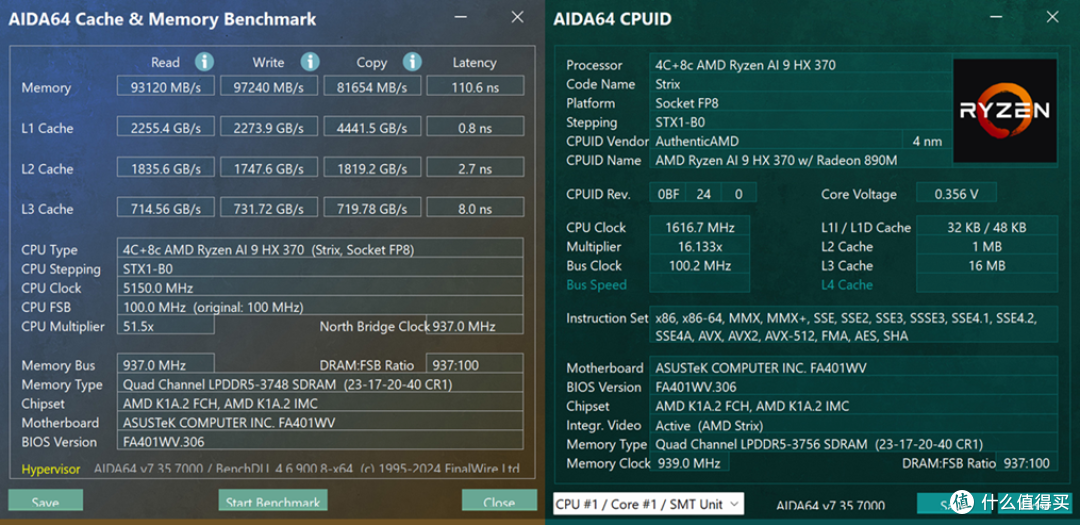Save the Cache & Memory Benchmark results
The height and width of the screenshot is (525, 1080).
point(45,501)
